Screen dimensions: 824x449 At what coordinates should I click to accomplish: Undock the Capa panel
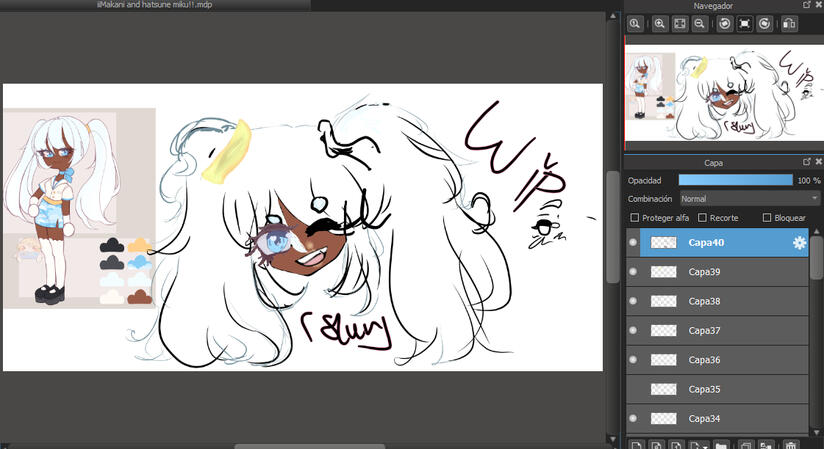(806, 161)
